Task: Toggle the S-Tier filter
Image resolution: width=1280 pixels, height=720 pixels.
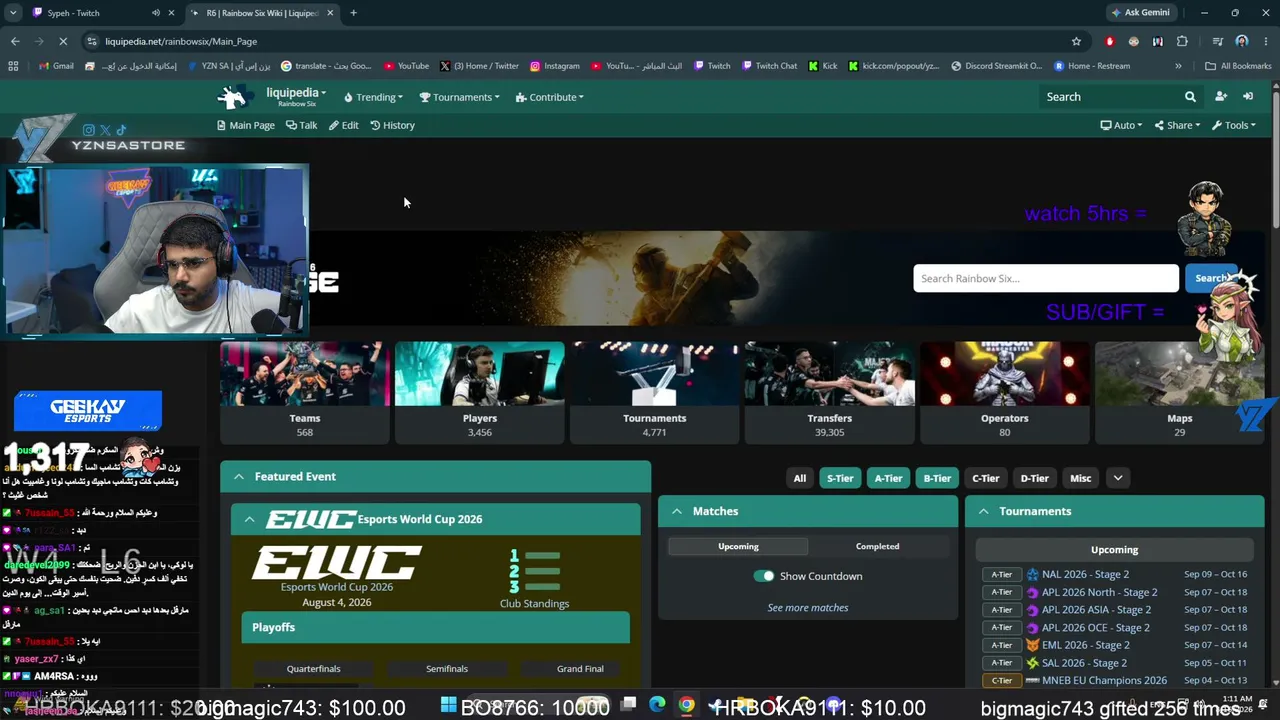Action: coord(840,478)
